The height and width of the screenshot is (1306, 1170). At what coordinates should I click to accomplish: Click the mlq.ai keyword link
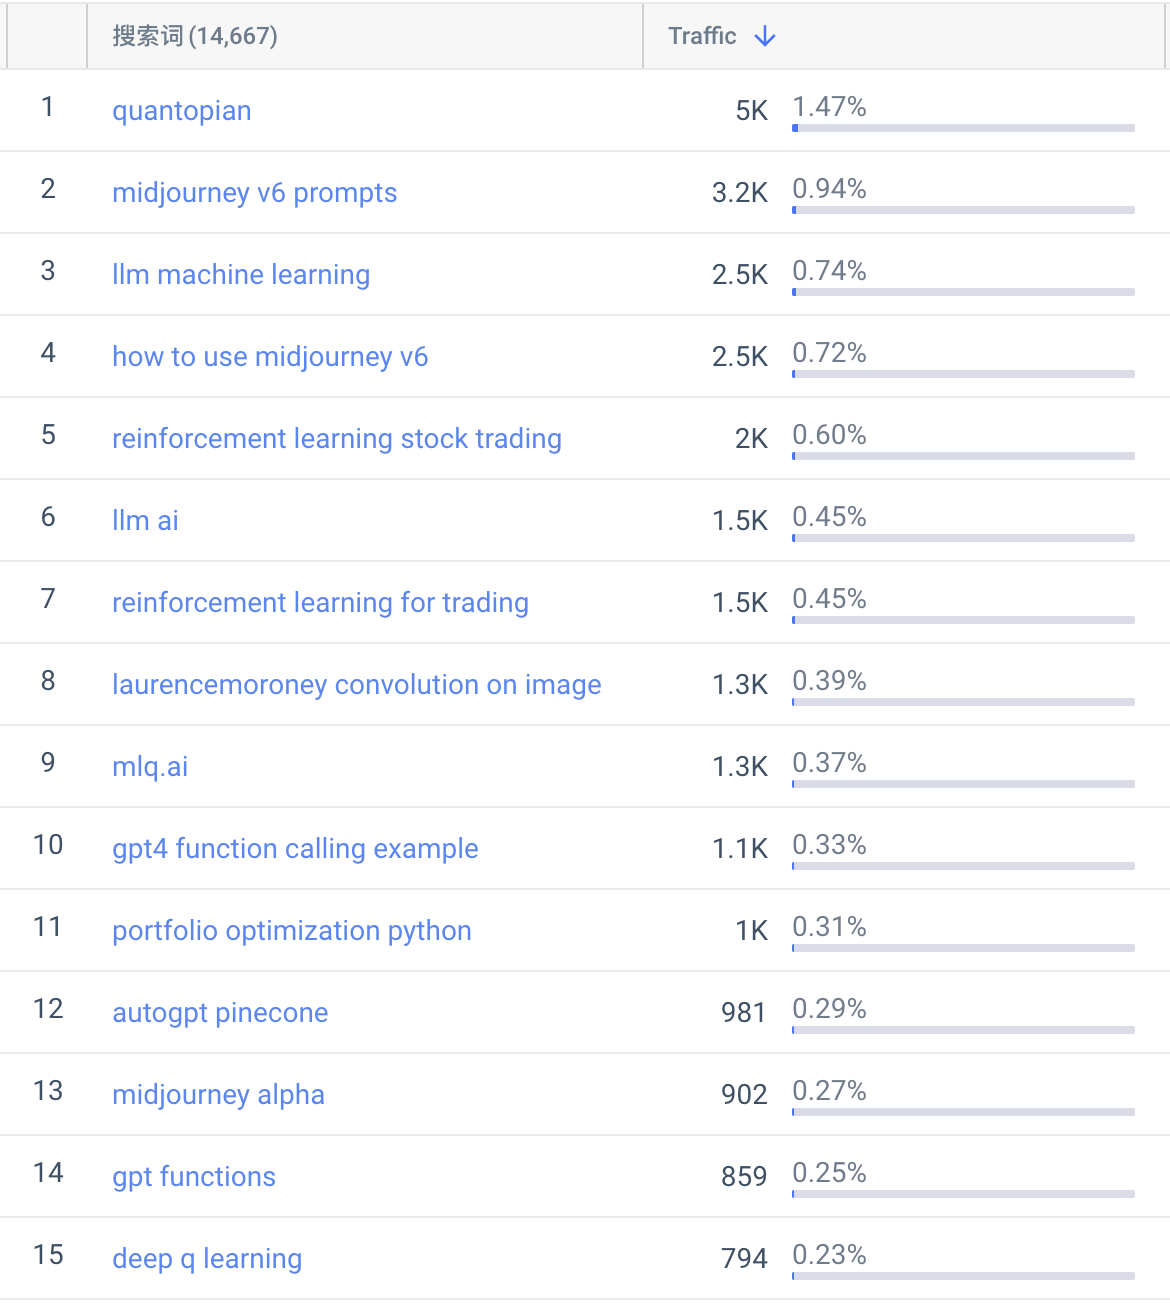point(150,766)
